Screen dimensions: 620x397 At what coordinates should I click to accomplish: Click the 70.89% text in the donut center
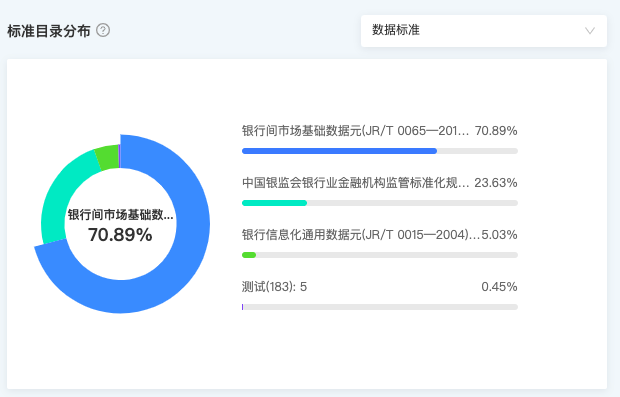[120, 235]
